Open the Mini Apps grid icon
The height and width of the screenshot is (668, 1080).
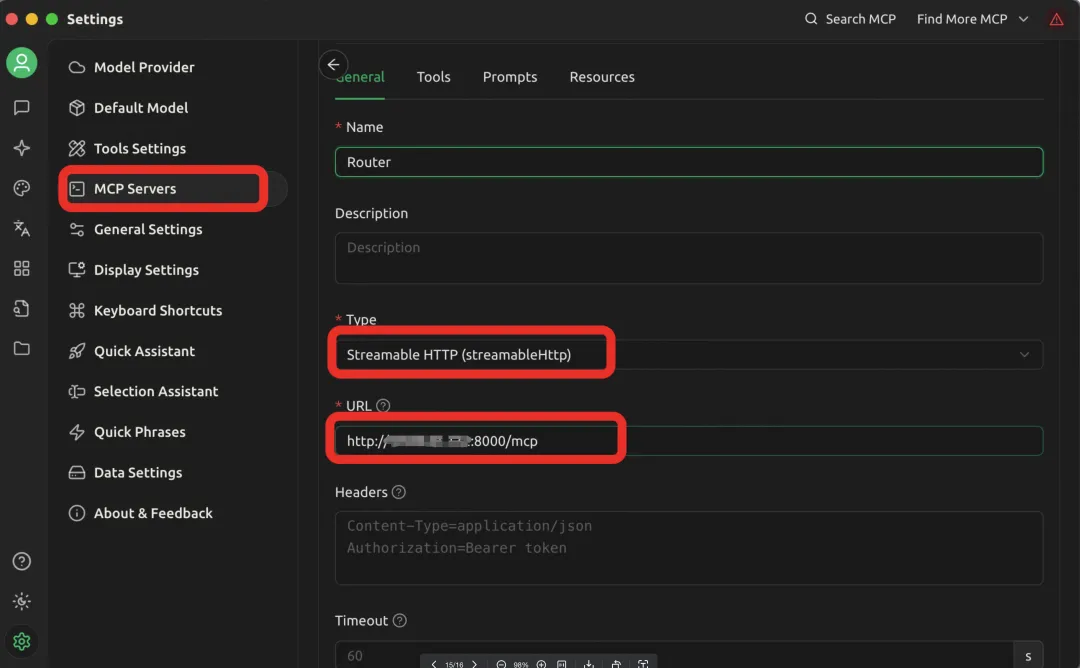tap(22, 268)
